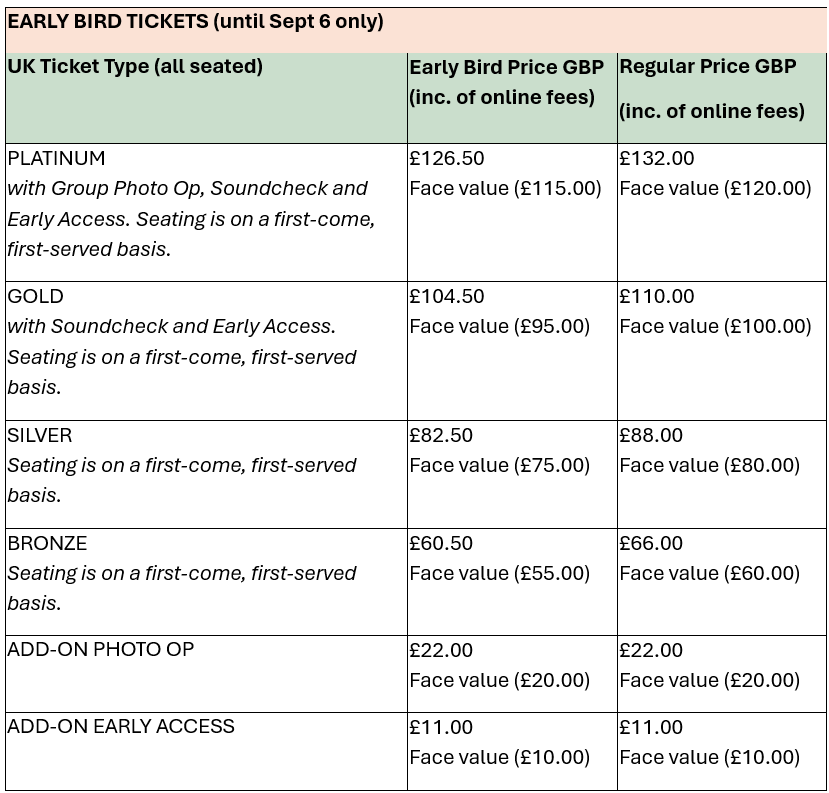Select the SILVER ticket name
The image size is (829, 793).
click(x=40, y=435)
